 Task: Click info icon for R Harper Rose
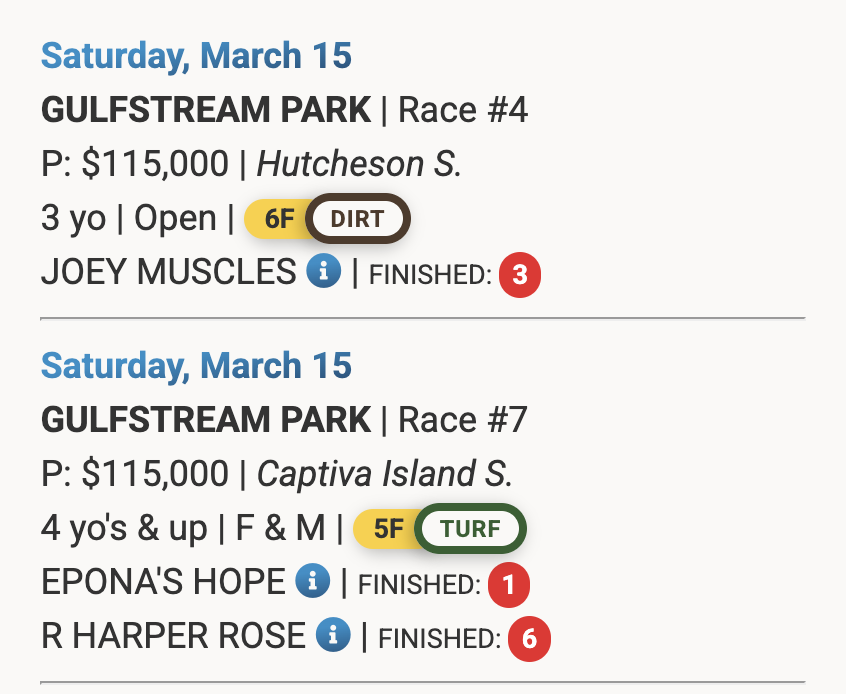[333, 634]
